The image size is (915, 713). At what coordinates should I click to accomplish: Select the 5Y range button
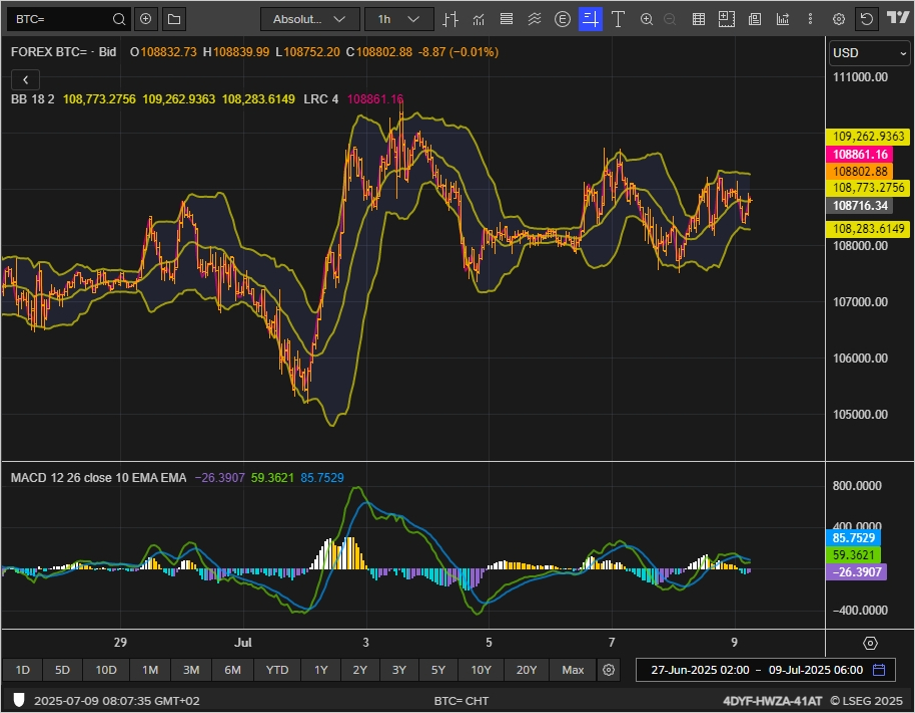coord(438,670)
